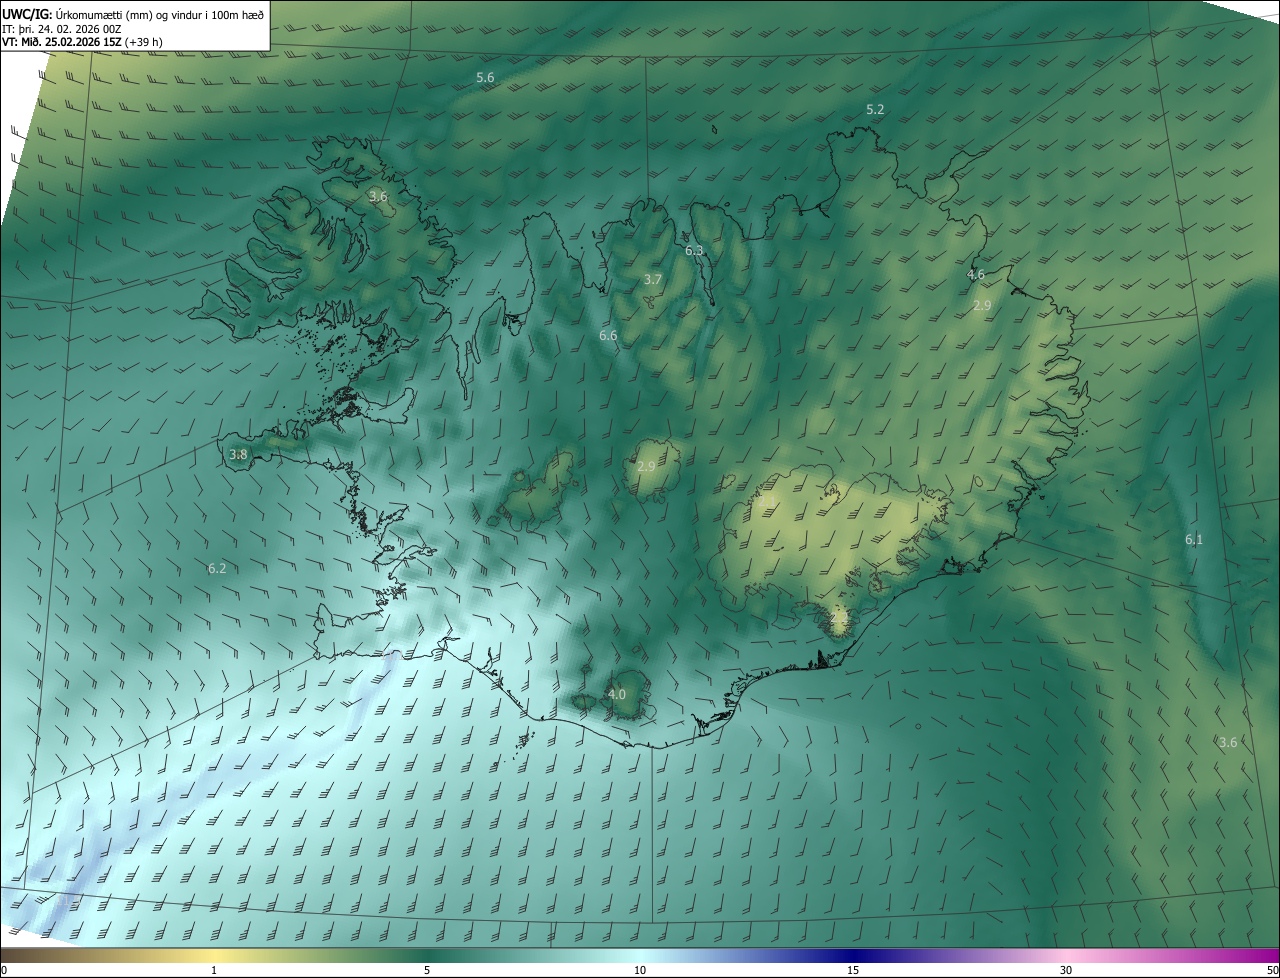The image size is (1280, 978).
Task: Click the 30 tick on the colour scale
Action: click(1066, 970)
